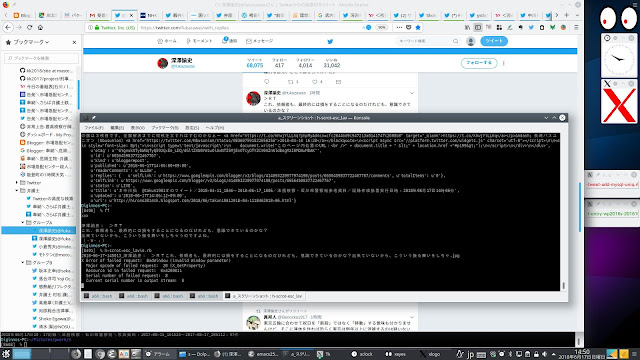Open Twitter 通知 notifications
Screen dimensions: 640x360
coord(229,41)
